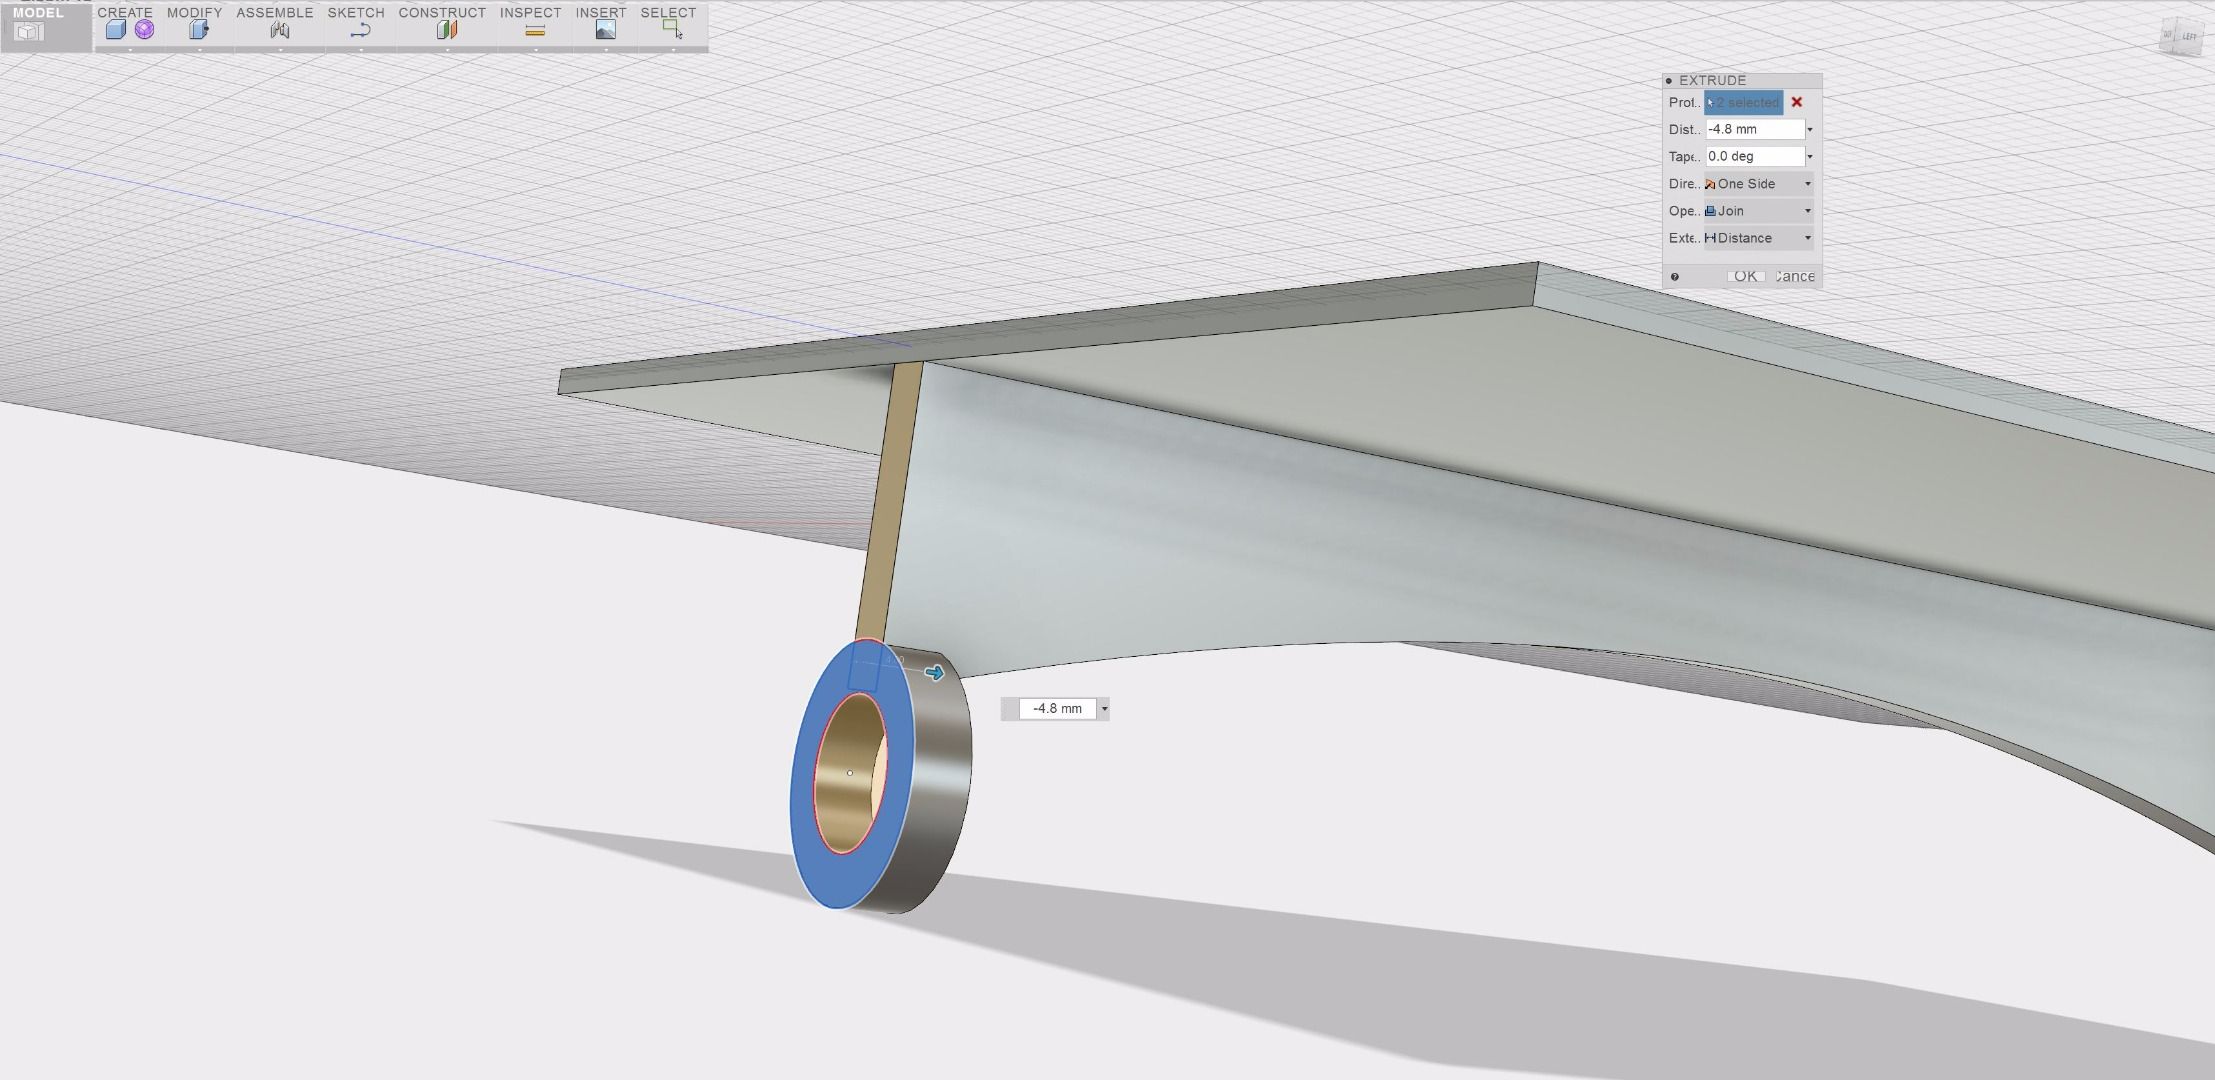Cancel the Extrude operation

[1794, 277]
